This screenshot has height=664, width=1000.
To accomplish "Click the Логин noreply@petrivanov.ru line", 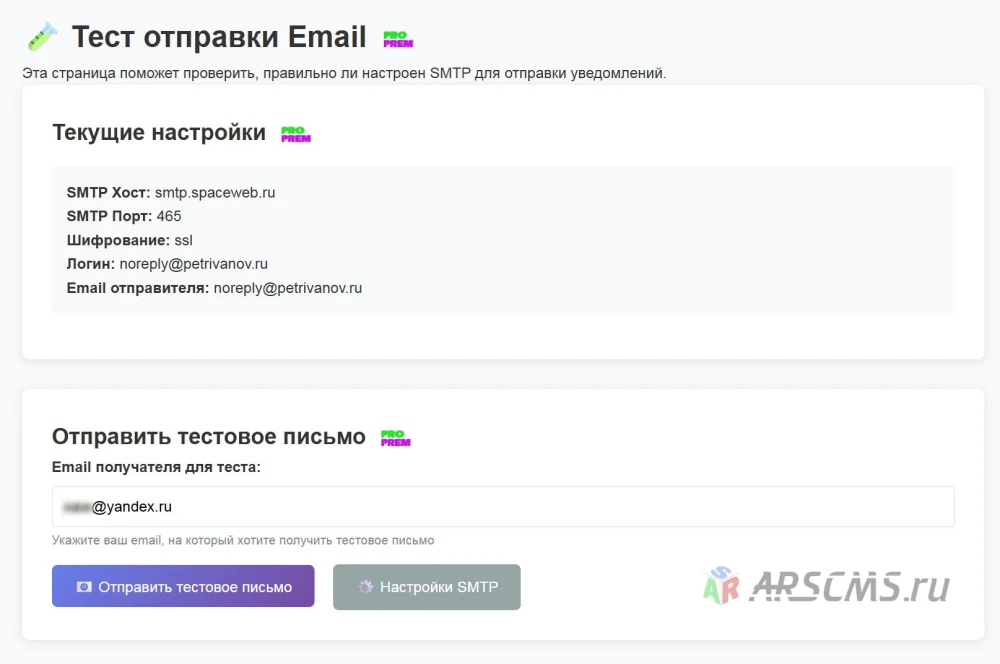I will click(167, 264).
